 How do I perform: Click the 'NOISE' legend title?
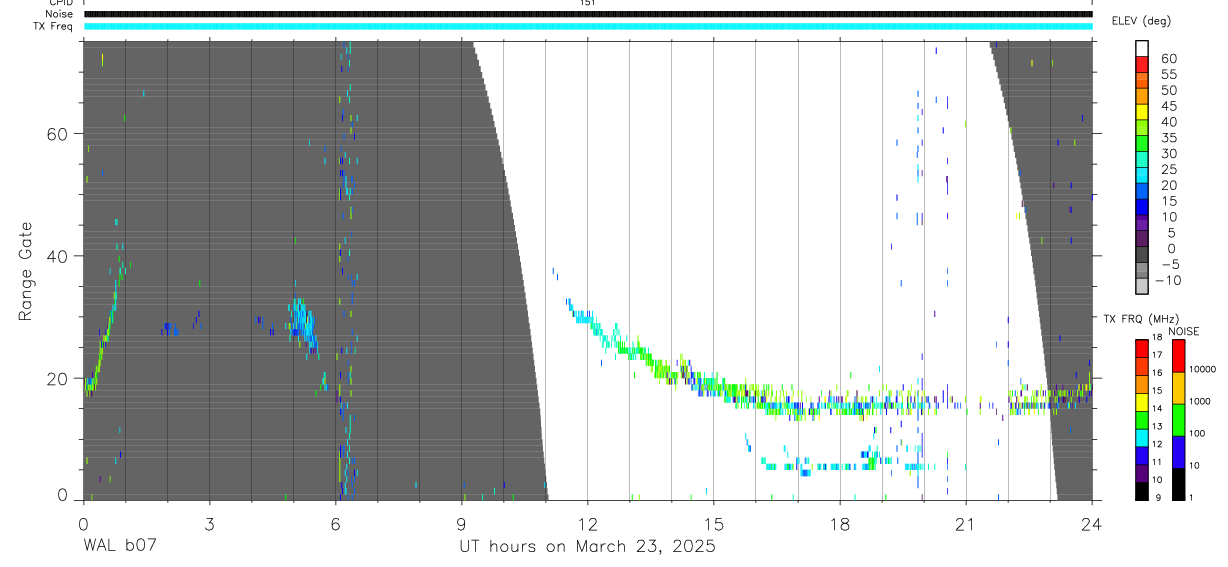pyautogui.click(x=1183, y=331)
